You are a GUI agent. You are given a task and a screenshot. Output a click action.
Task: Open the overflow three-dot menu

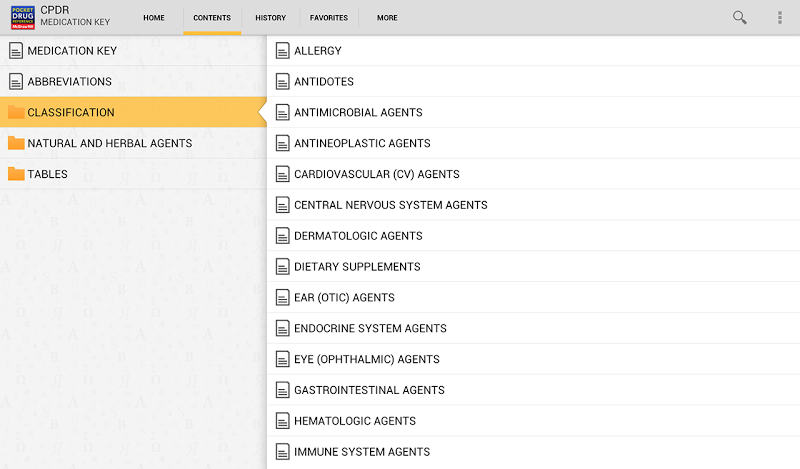click(780, 17)
